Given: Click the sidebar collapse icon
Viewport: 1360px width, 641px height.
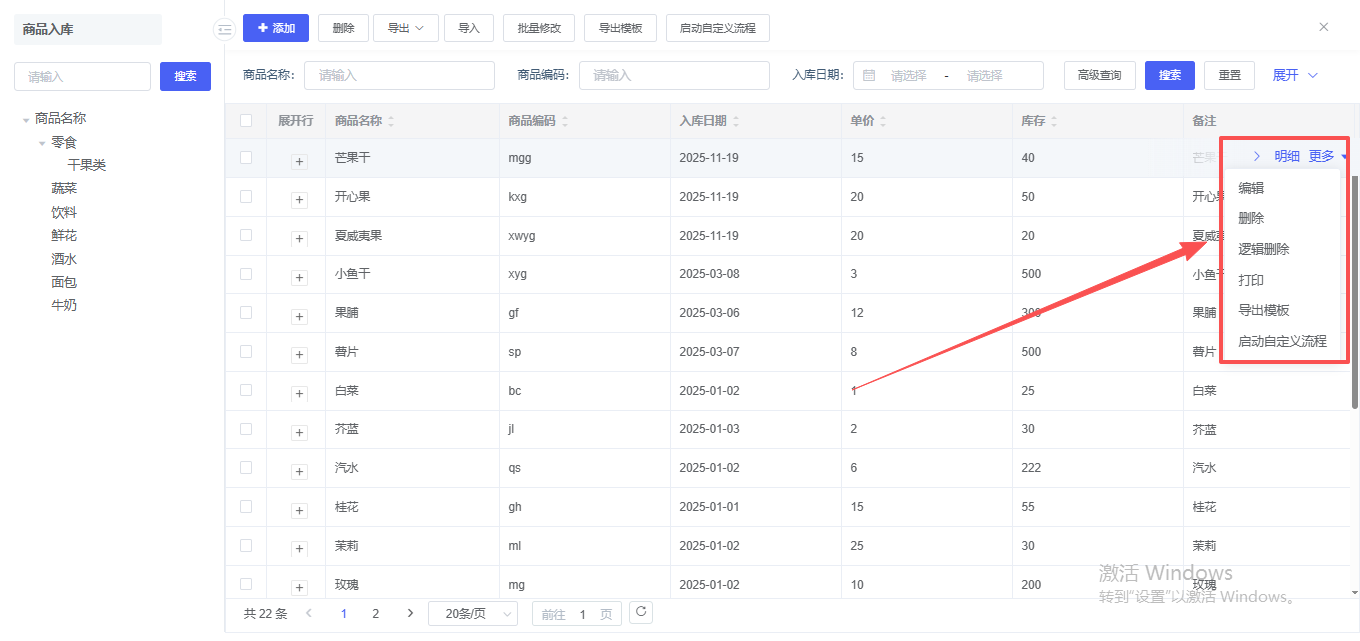Looking at the screenshot, I should tap(224, 30).
